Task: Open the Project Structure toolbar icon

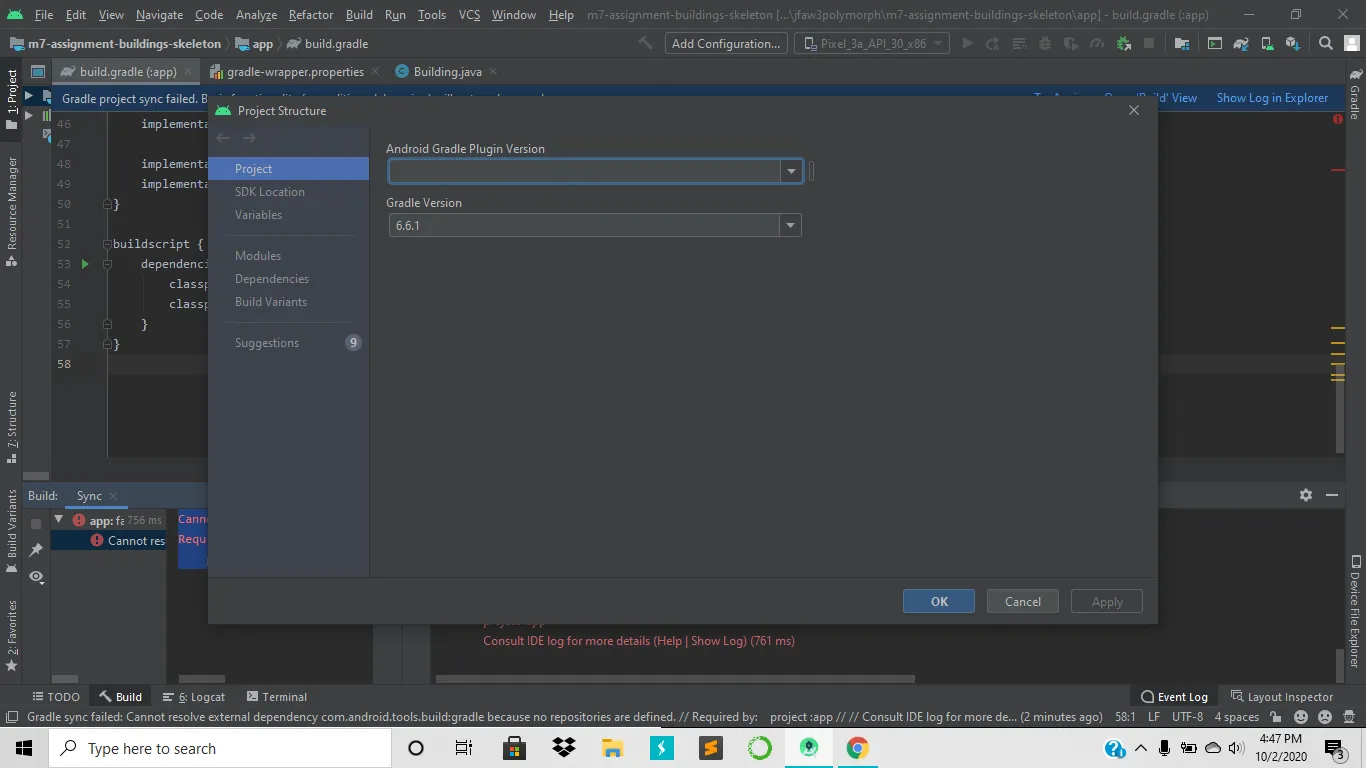Action: point(1182,44)
